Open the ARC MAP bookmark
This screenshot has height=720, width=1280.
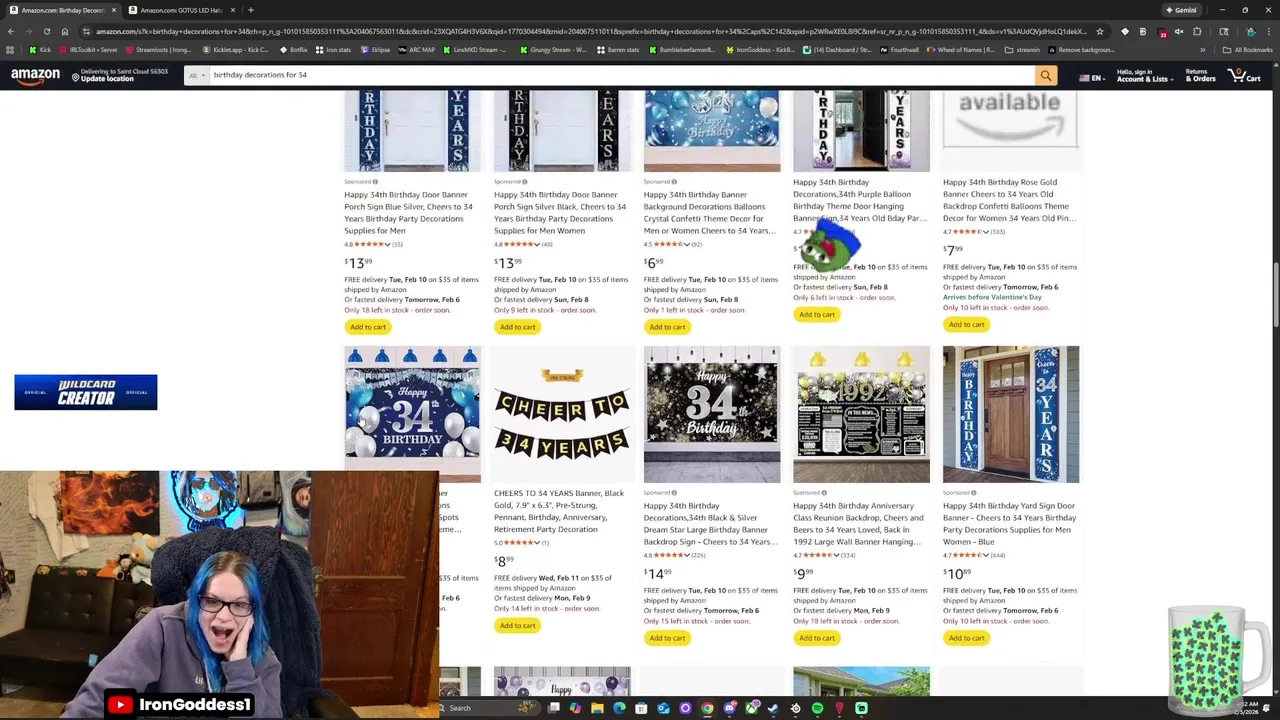418,50
